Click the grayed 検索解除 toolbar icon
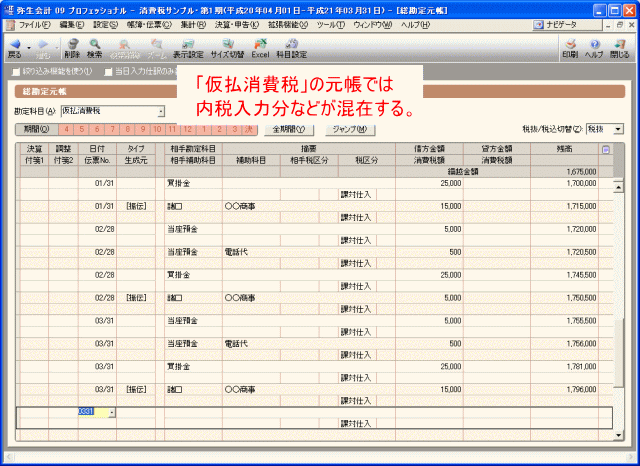Viewport: 640px width, 466px height. [124, 44]
